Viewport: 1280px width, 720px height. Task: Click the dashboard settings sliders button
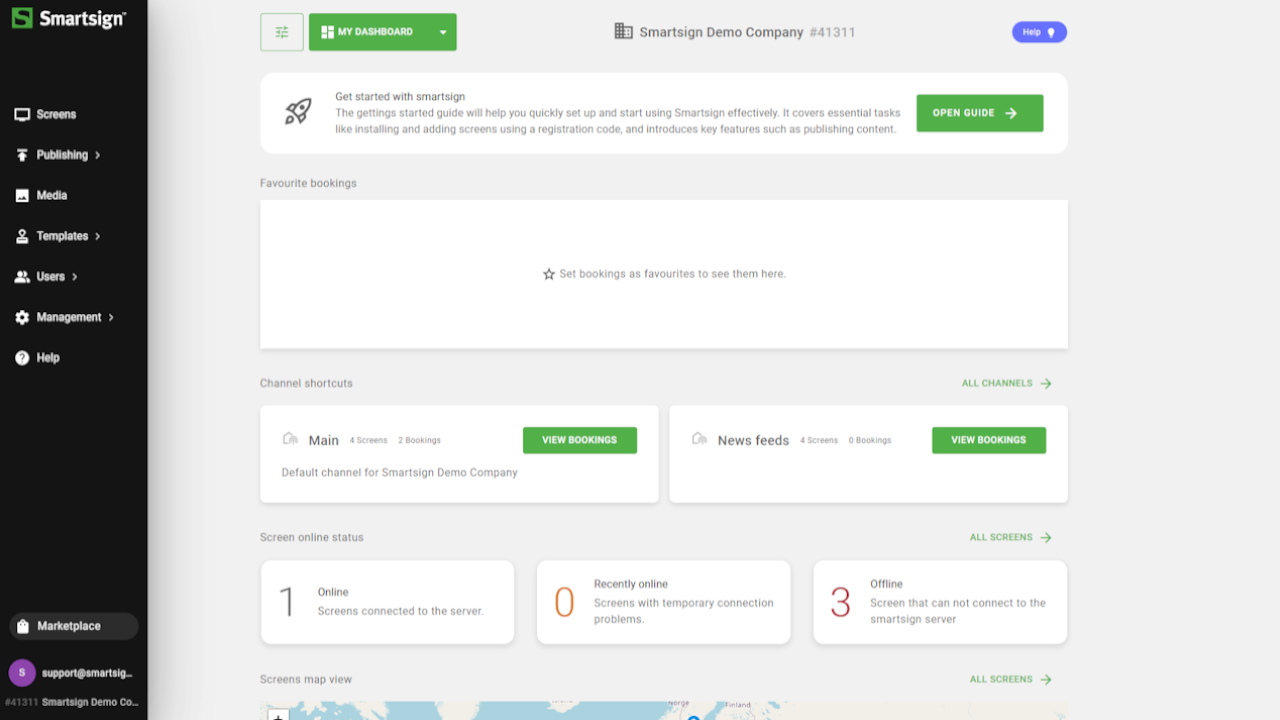tap(282, 32)
